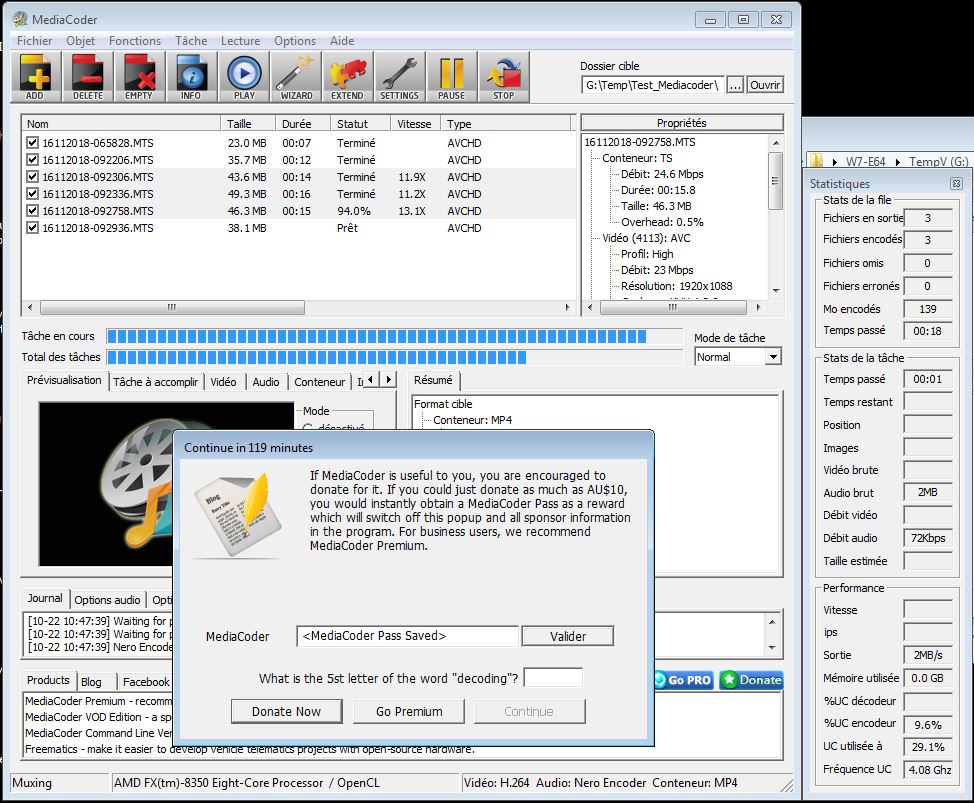
Task: Click the Propriétés panel vertical scrollbar
Action: click(776, 217)
